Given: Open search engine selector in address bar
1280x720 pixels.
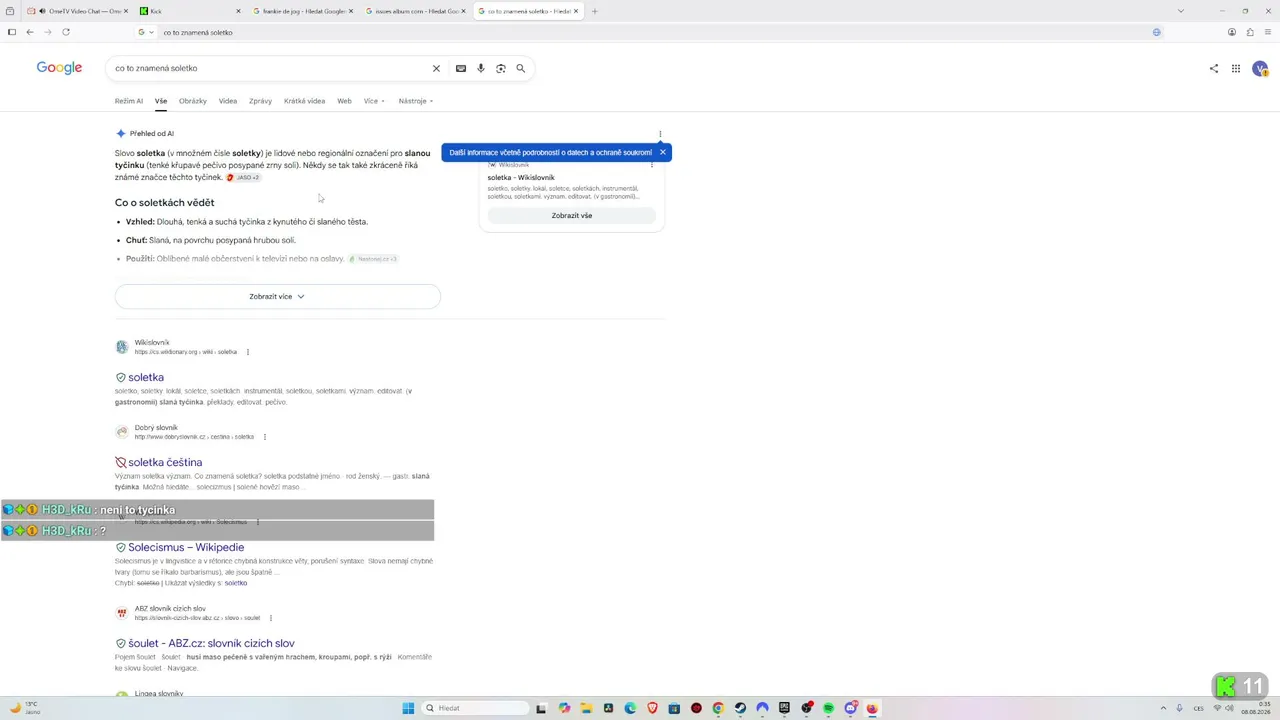Looking at the screenshot, I should 144,32.
